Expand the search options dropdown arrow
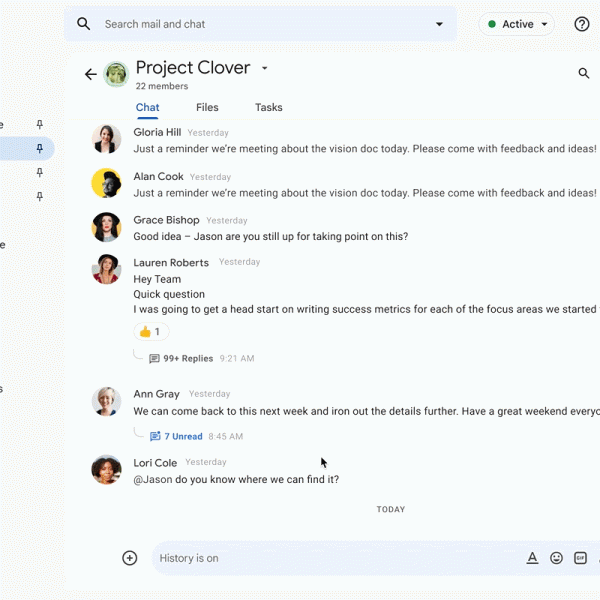 coord(439,24)
